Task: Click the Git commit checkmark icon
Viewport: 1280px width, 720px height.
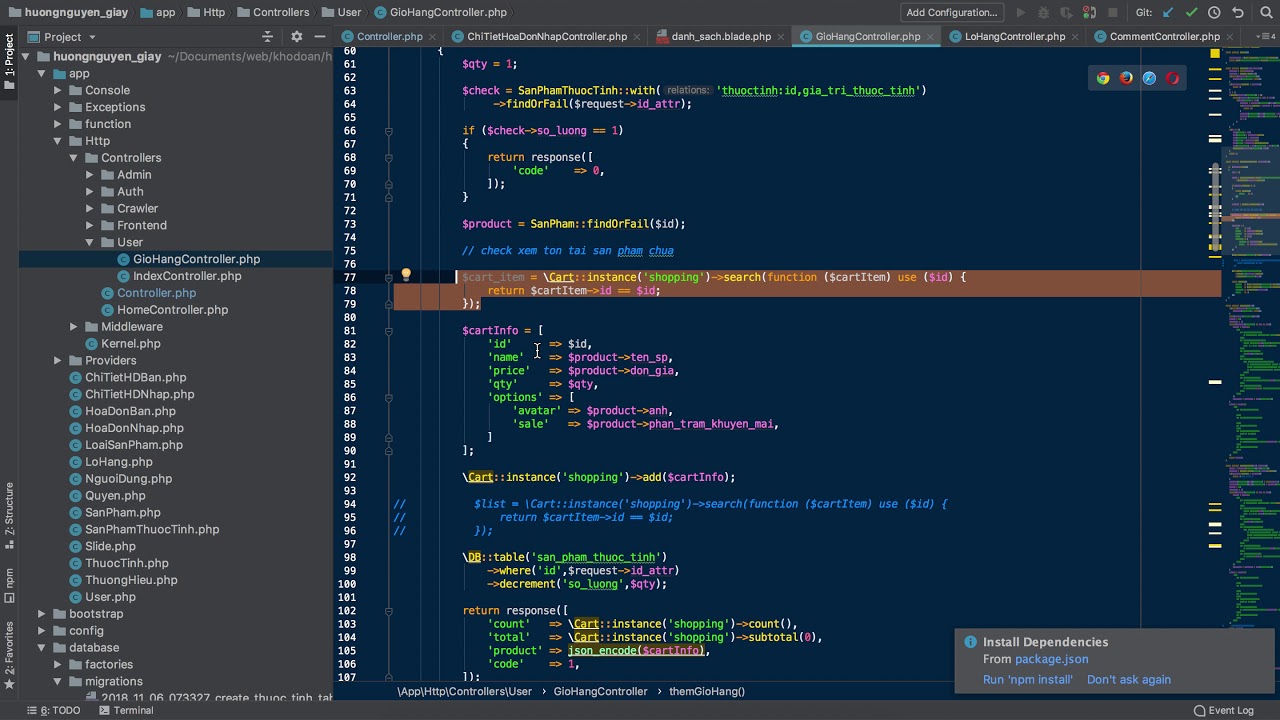Action: (x=1191, y=13)
